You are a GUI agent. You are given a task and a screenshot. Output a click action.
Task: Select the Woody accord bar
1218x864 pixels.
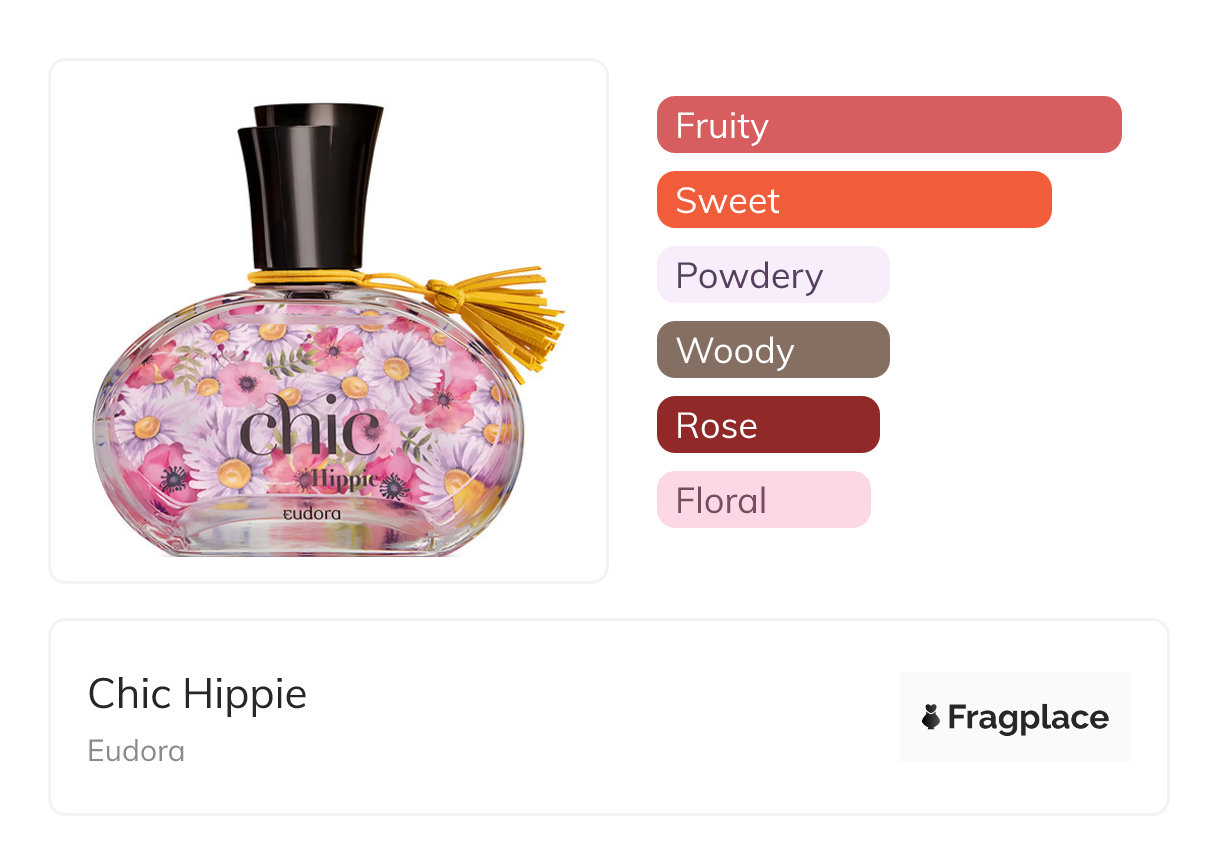click(x=773, y=350)
